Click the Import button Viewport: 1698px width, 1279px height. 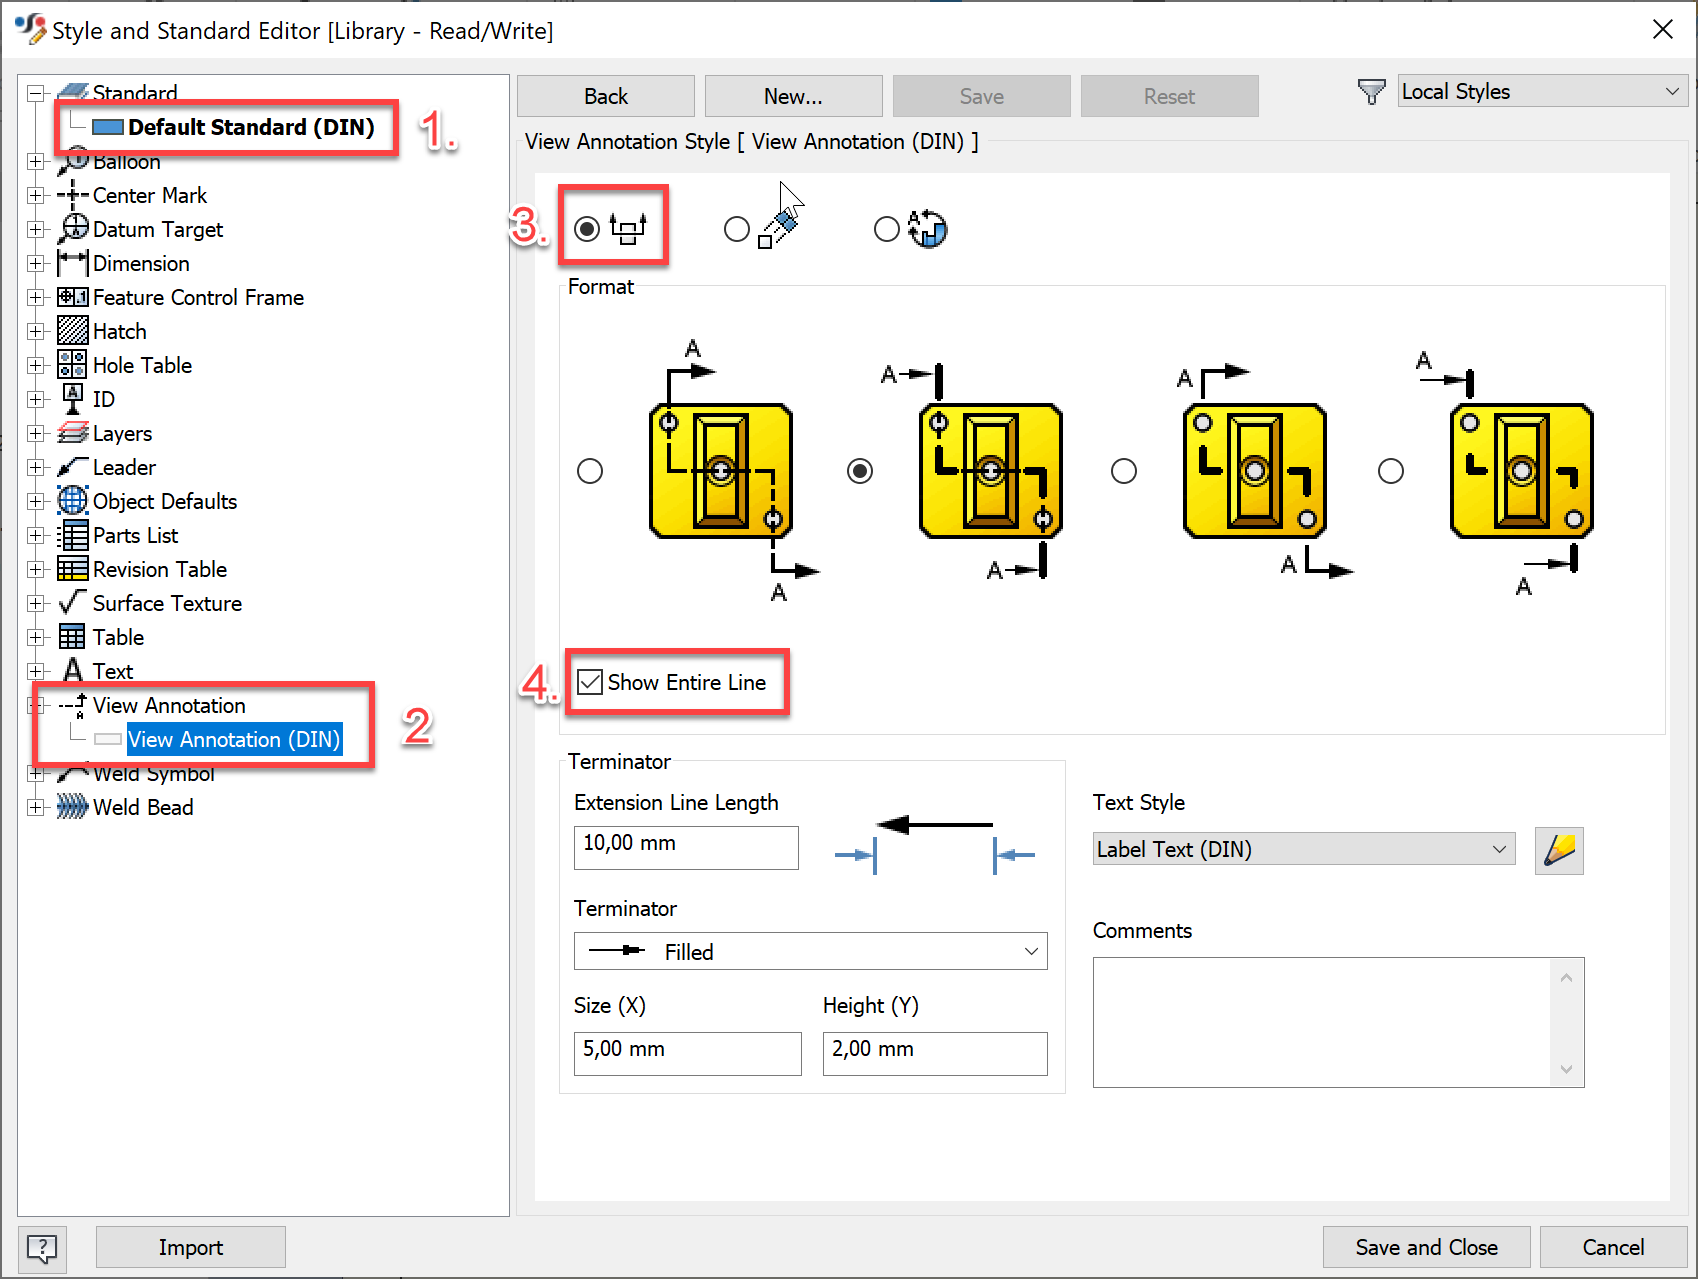[190, 1247]
